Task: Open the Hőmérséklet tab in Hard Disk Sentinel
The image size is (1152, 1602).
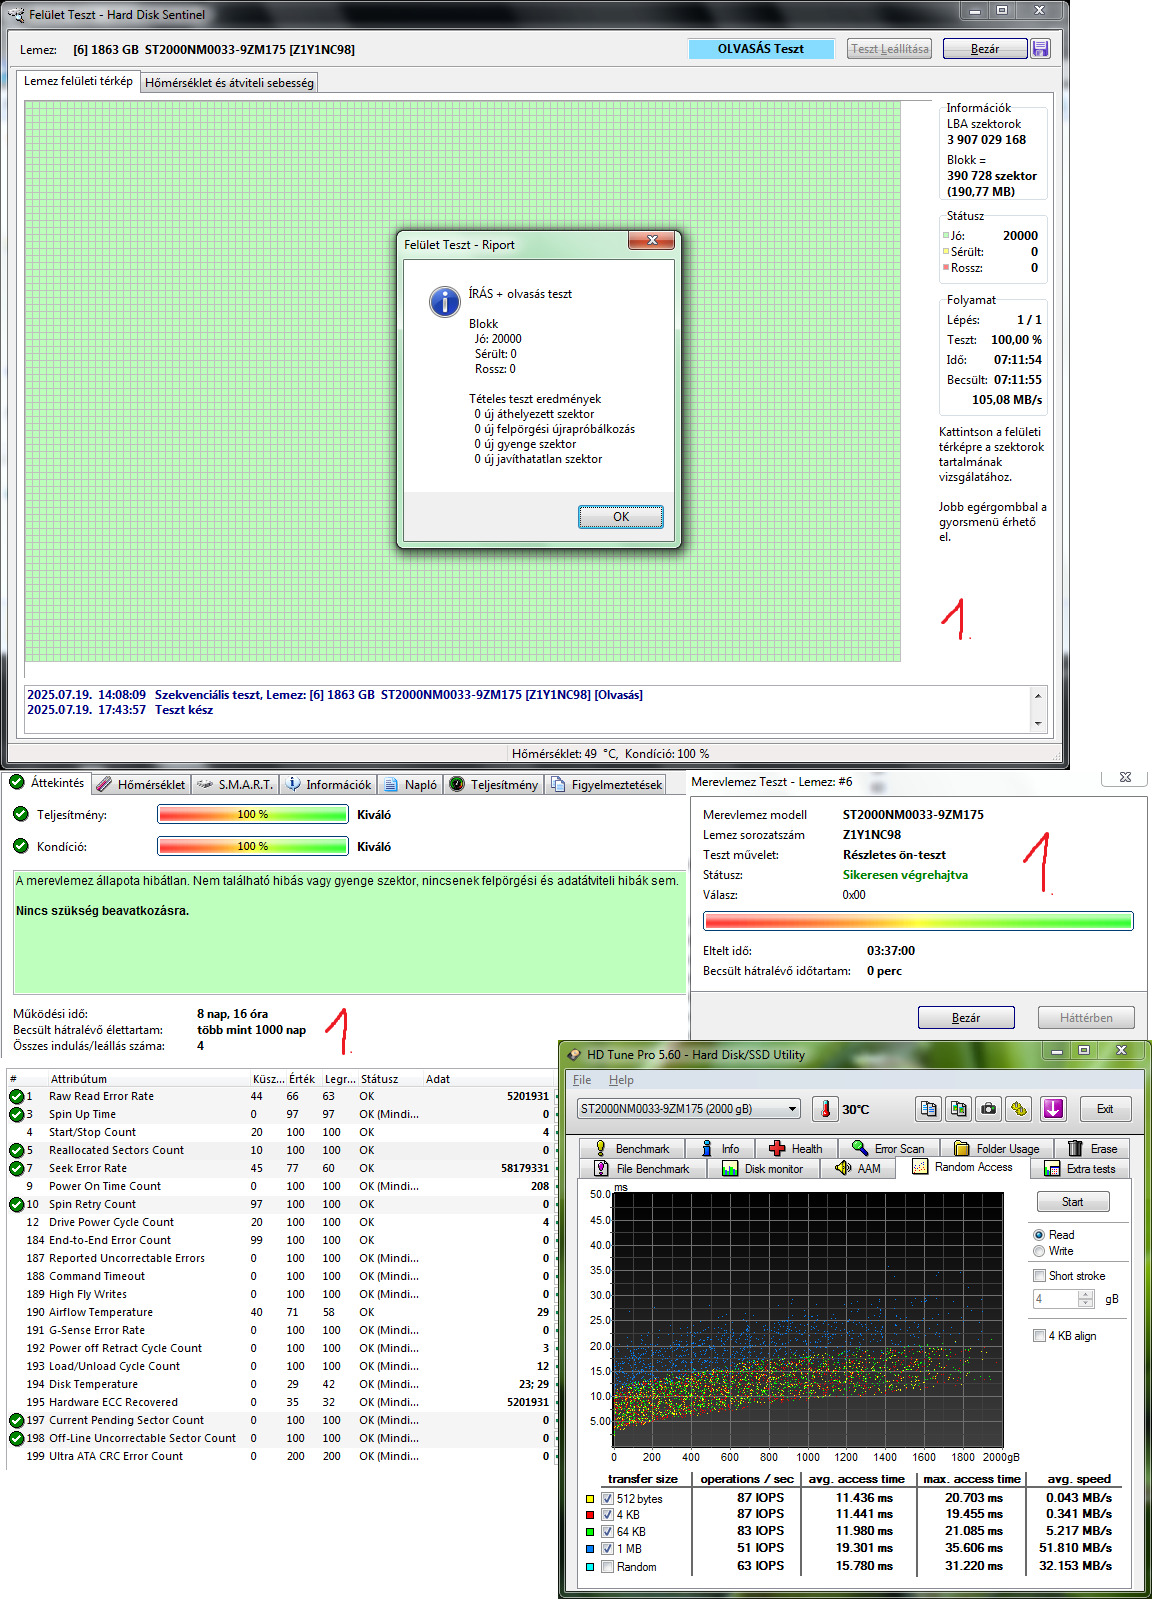Action: [142, 785]
